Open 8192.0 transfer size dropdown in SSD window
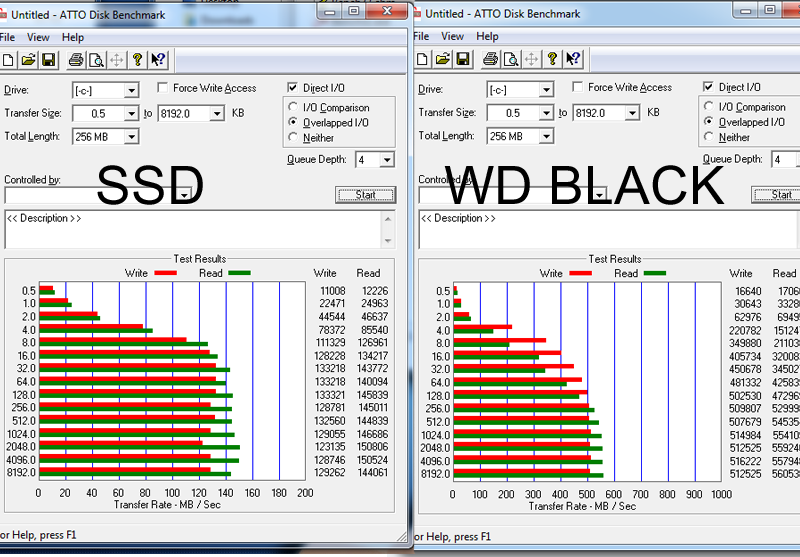 [x=217, y=113]
